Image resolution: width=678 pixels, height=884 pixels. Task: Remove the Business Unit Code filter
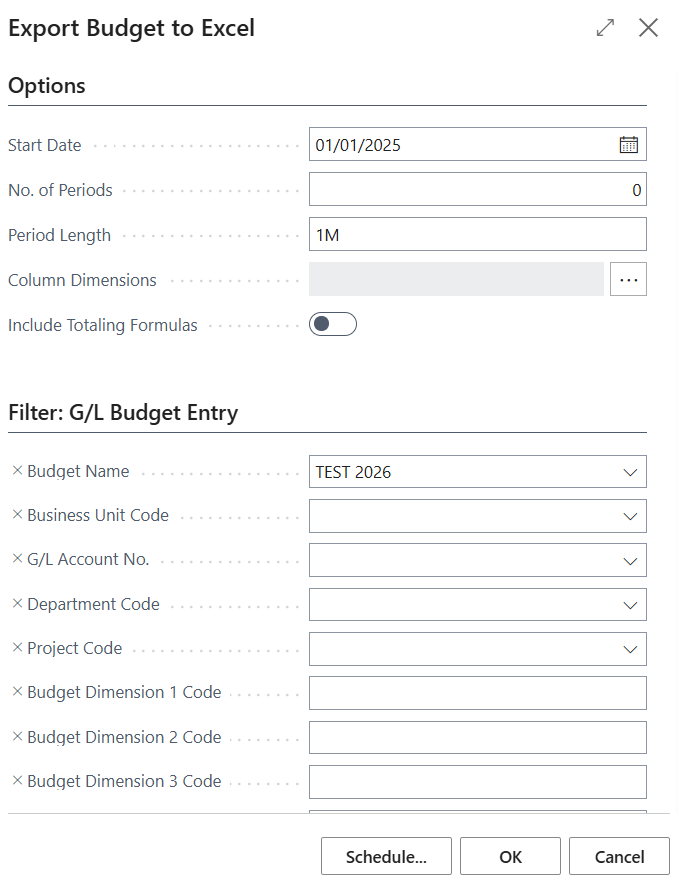(x=17, y=515)
